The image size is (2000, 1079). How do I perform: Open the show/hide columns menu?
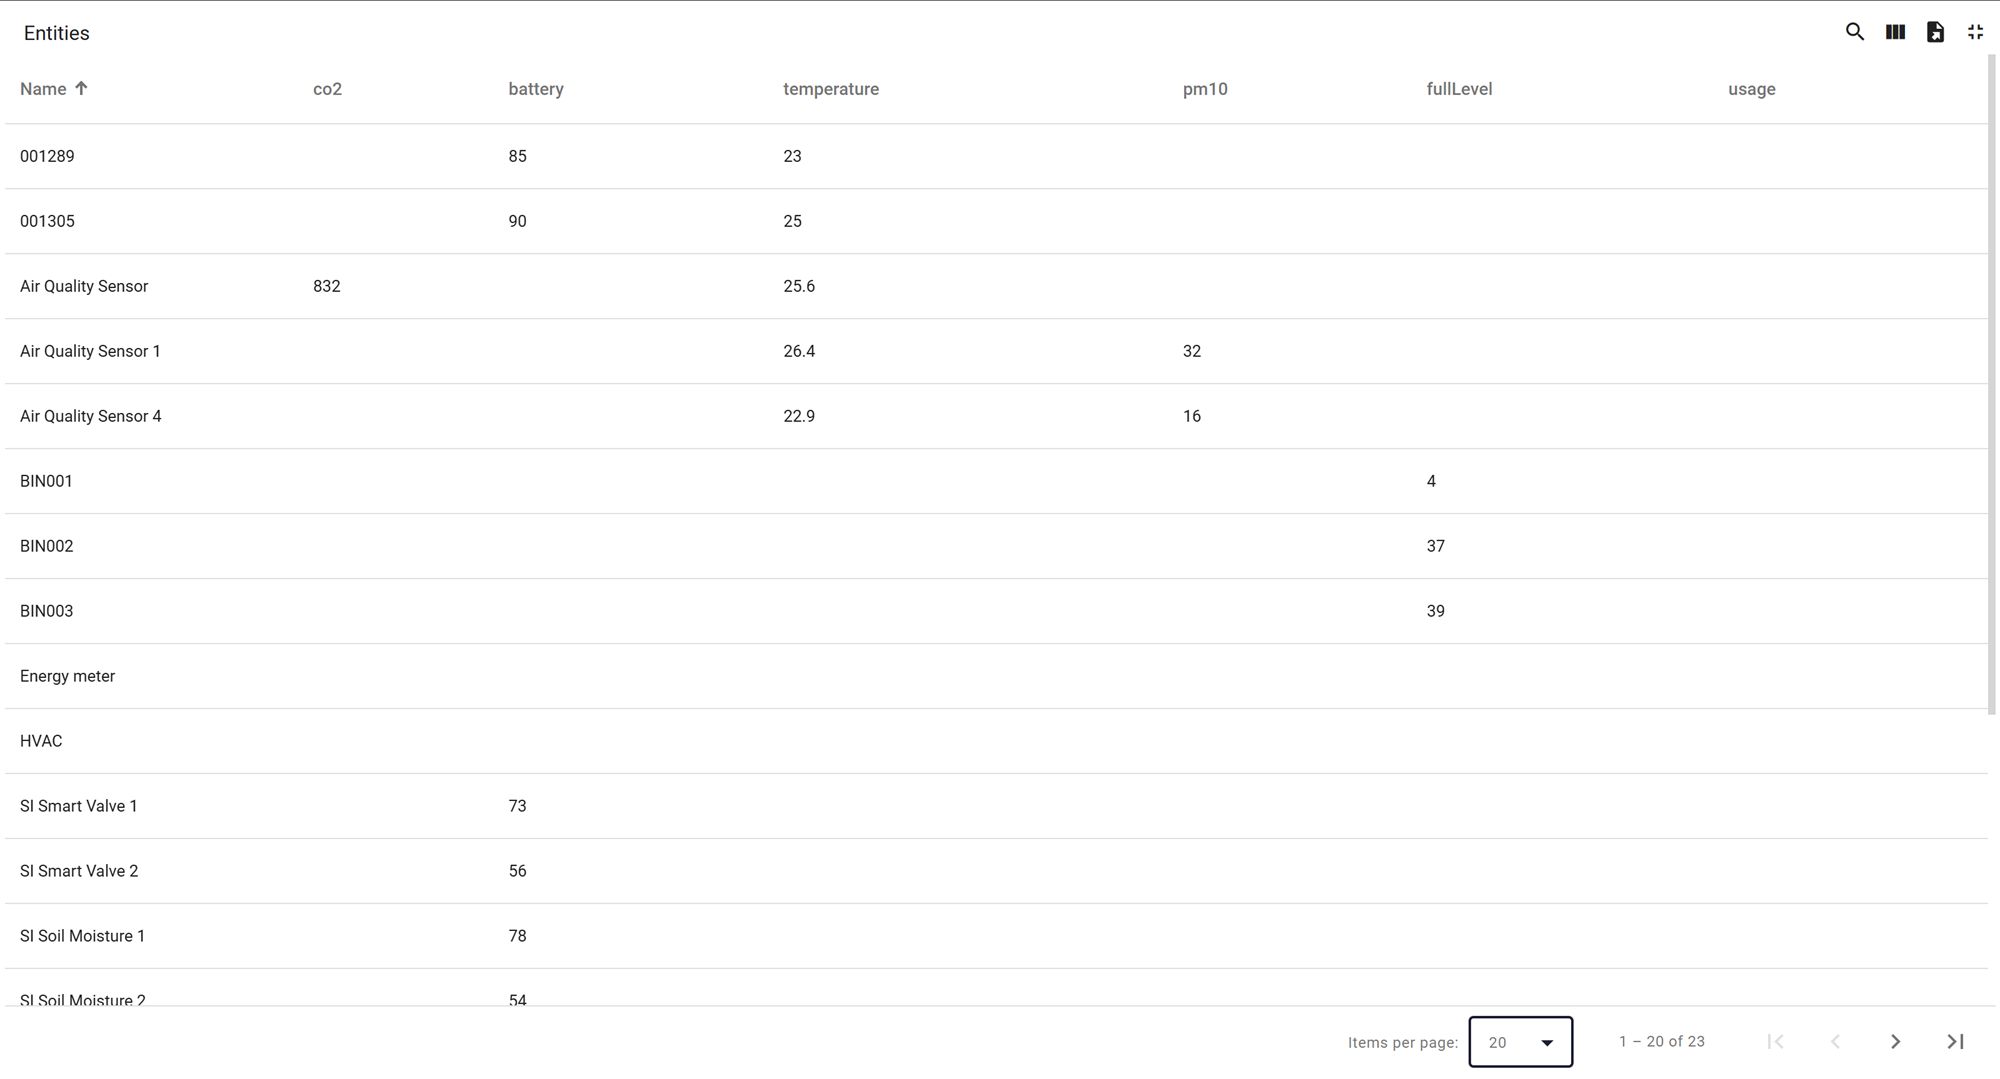coord(1895,32)
